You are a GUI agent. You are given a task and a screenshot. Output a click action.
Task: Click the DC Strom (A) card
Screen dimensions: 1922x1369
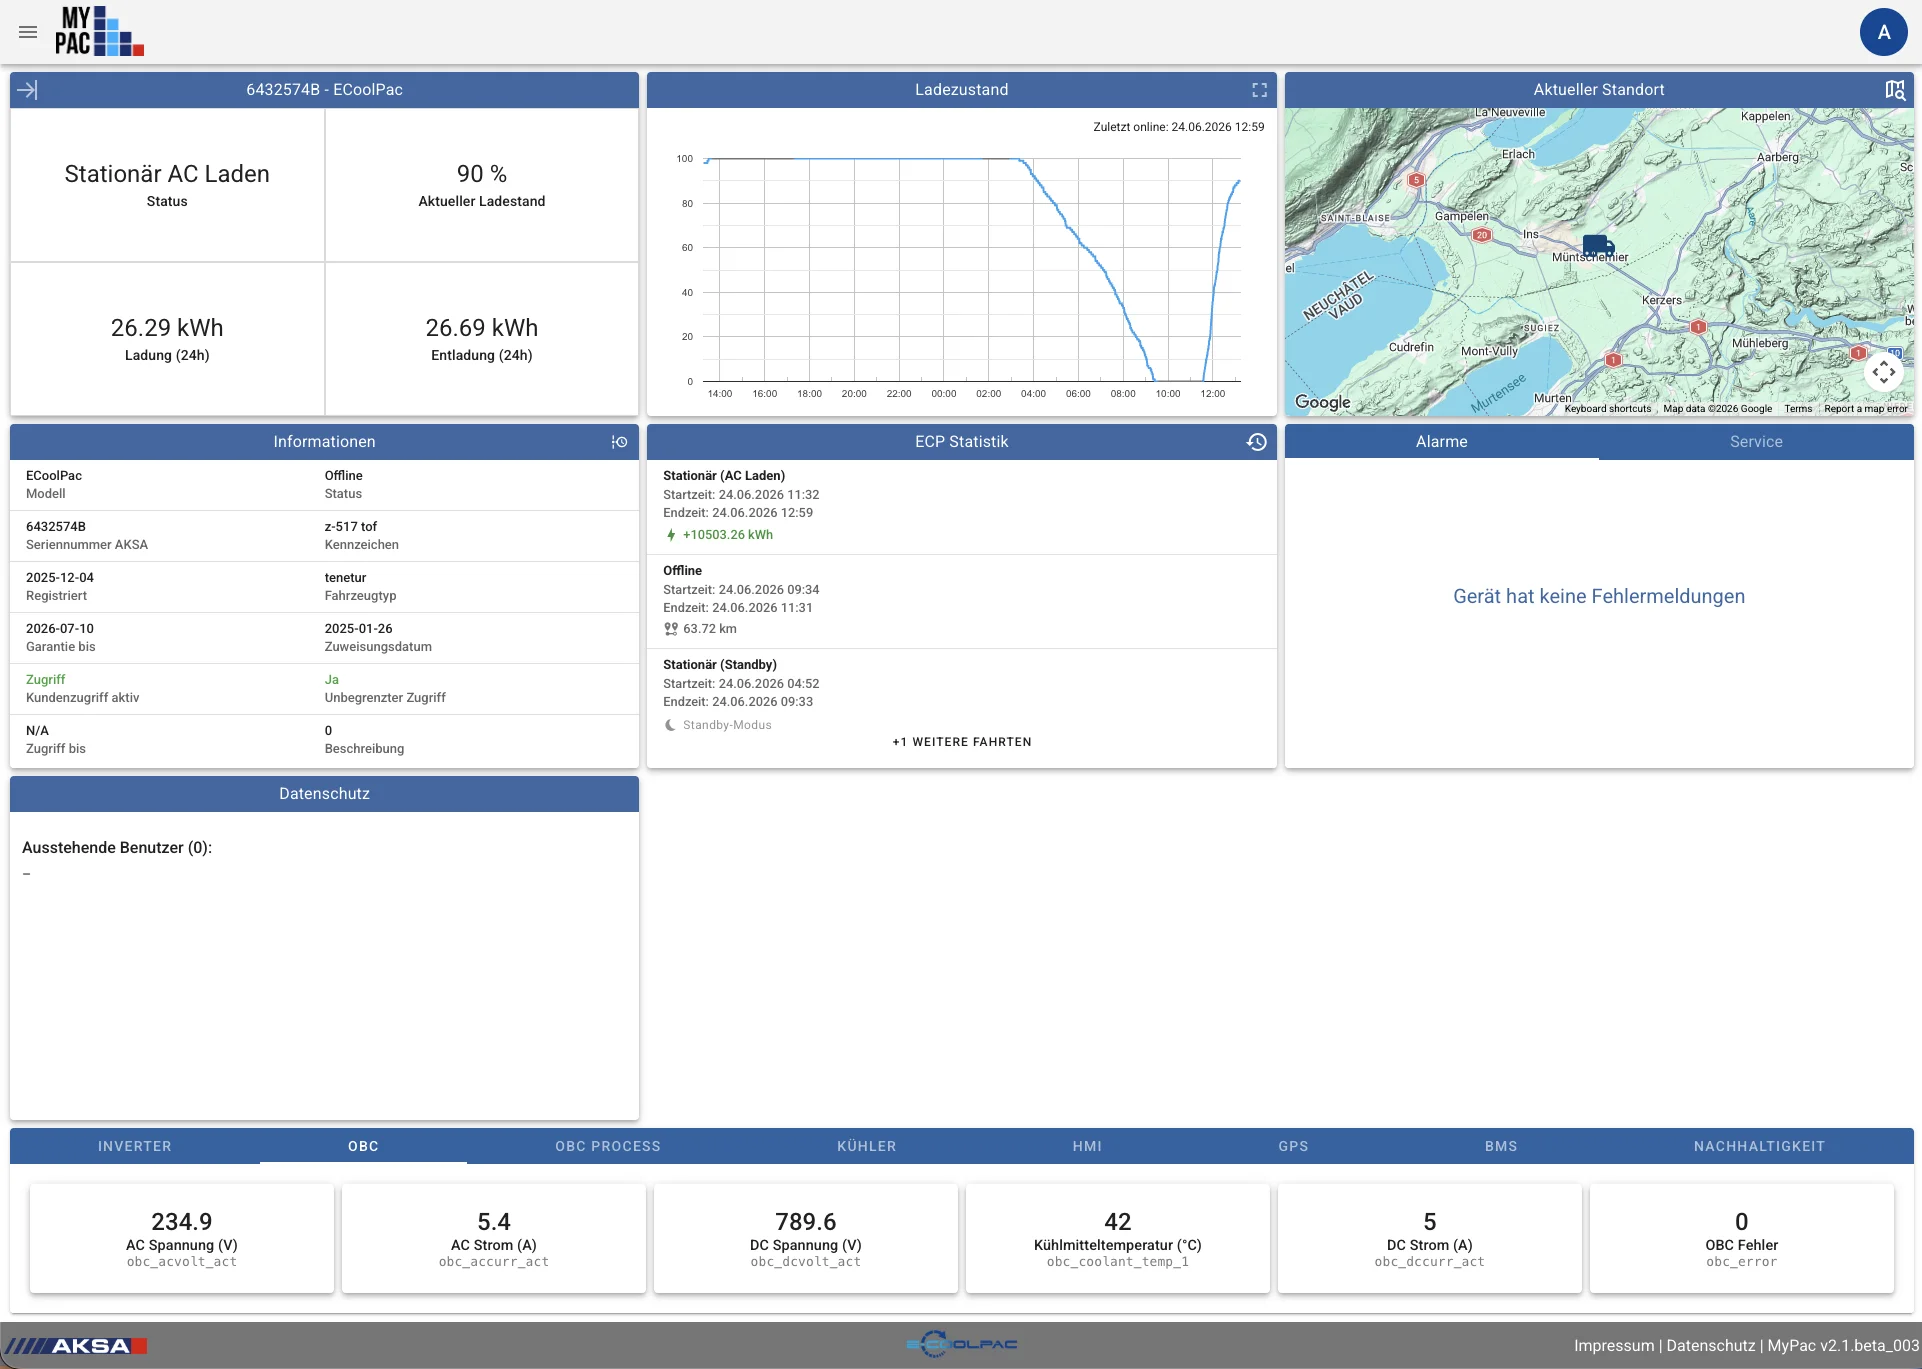pyautogui.click(x=1430, y=1239)
